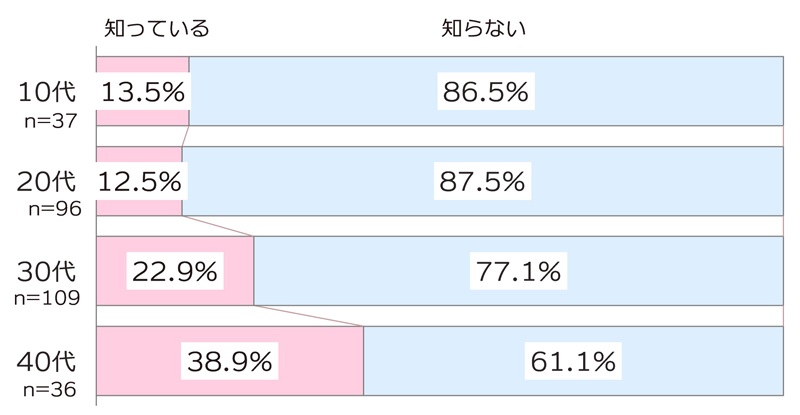The image size is (800, 415).
Task: Click the 知っている legend label
Action: point(157,28)
